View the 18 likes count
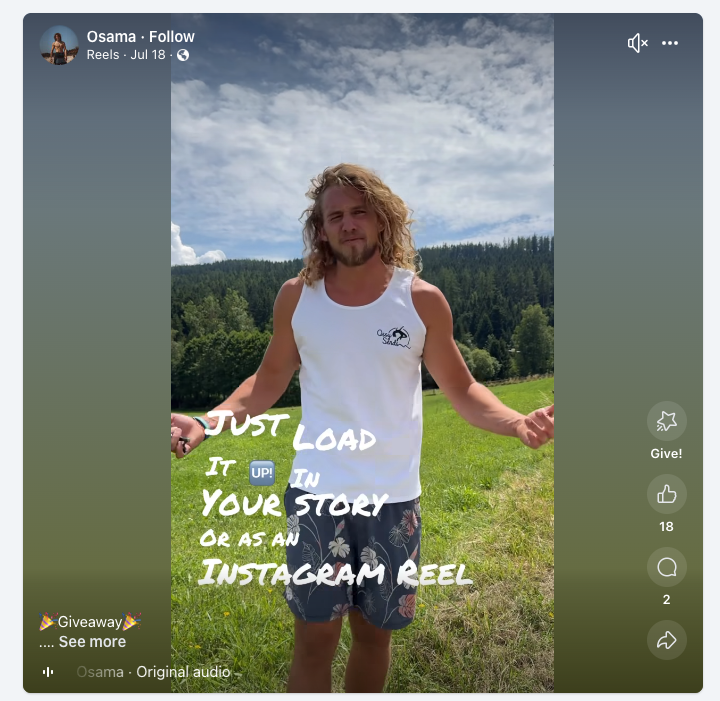 (666, 527)
